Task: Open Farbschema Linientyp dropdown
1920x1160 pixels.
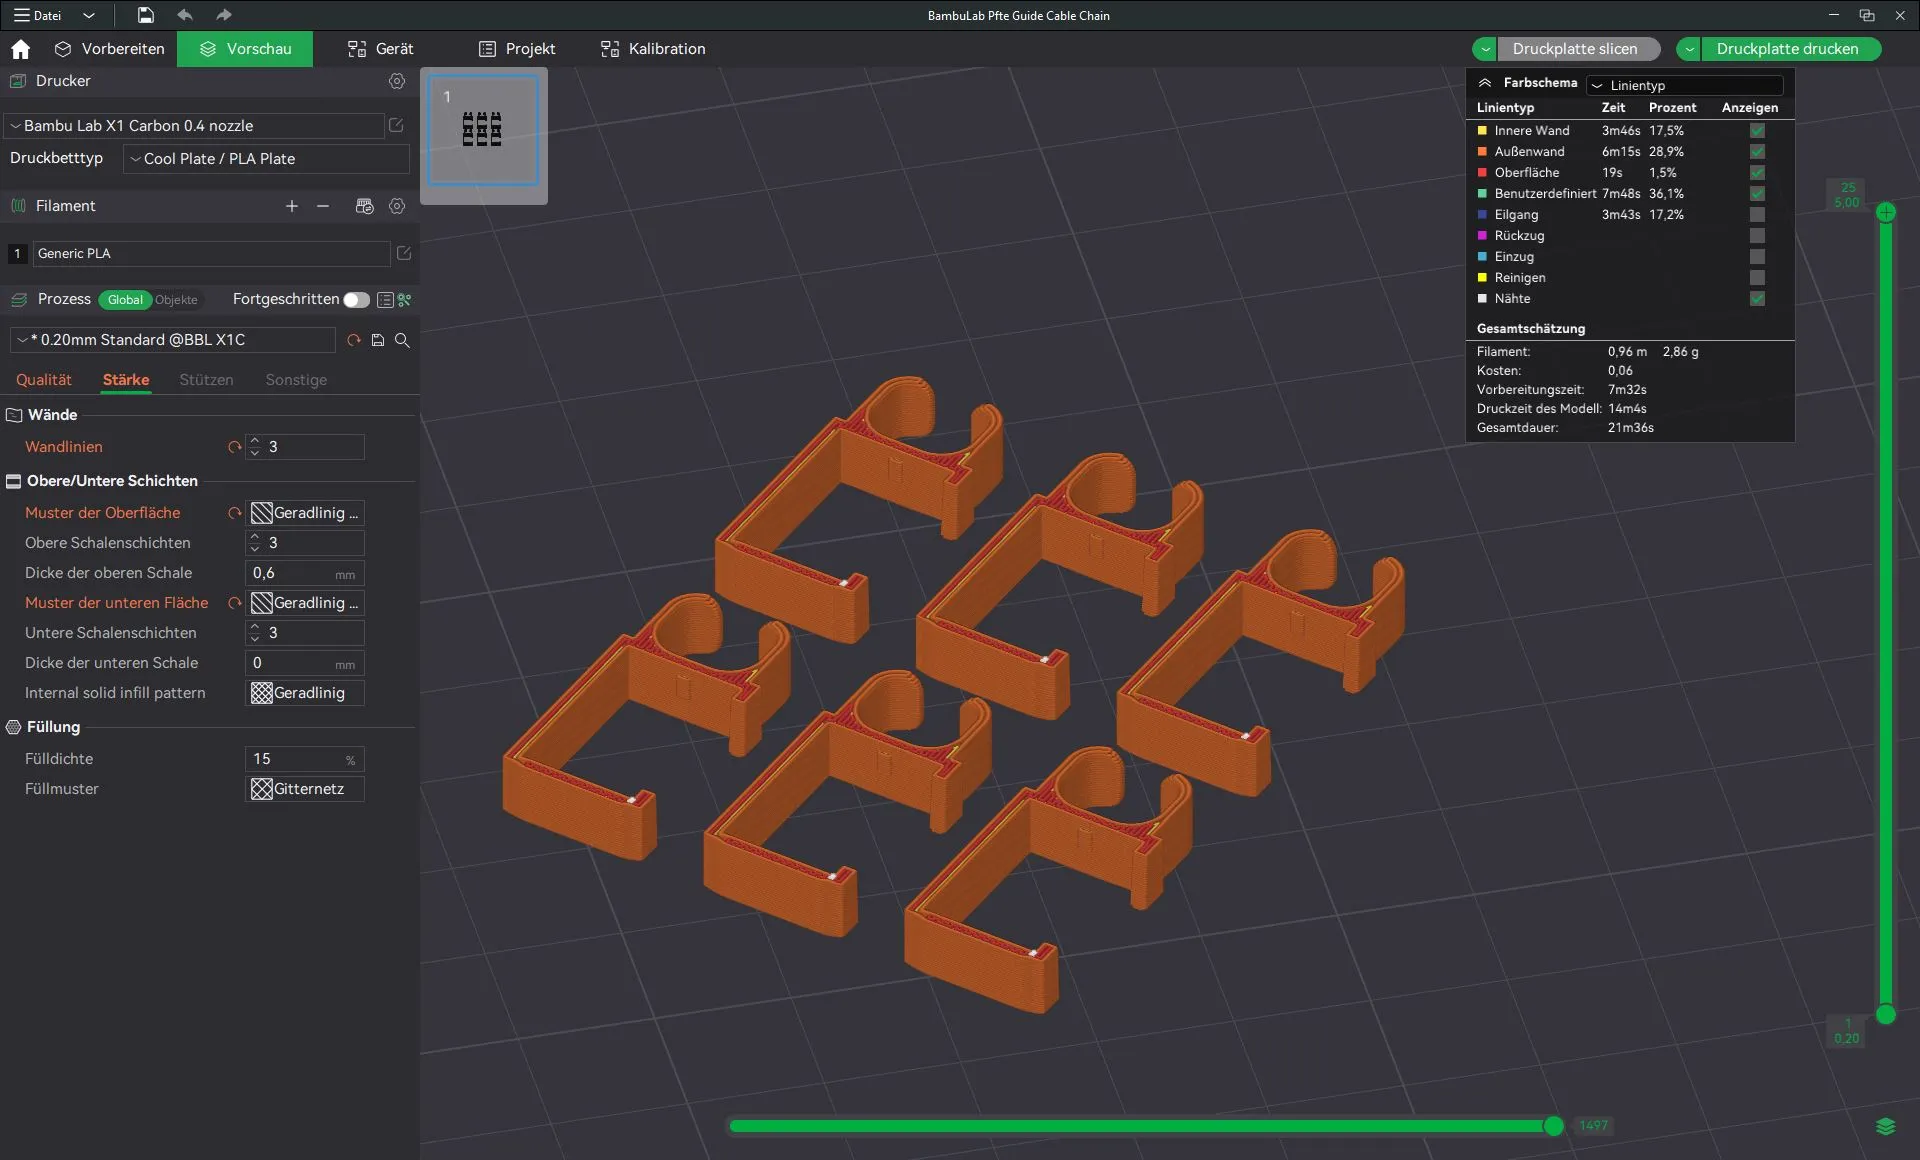Action: click(1685, 85)
